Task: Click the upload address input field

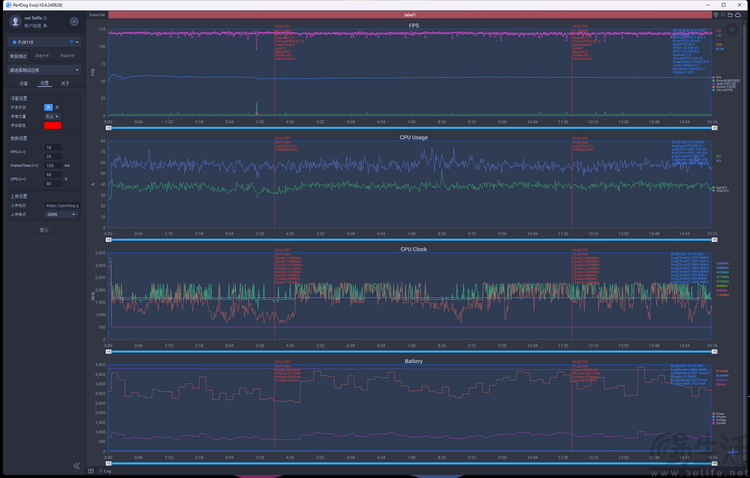Action: pos(60,205)
